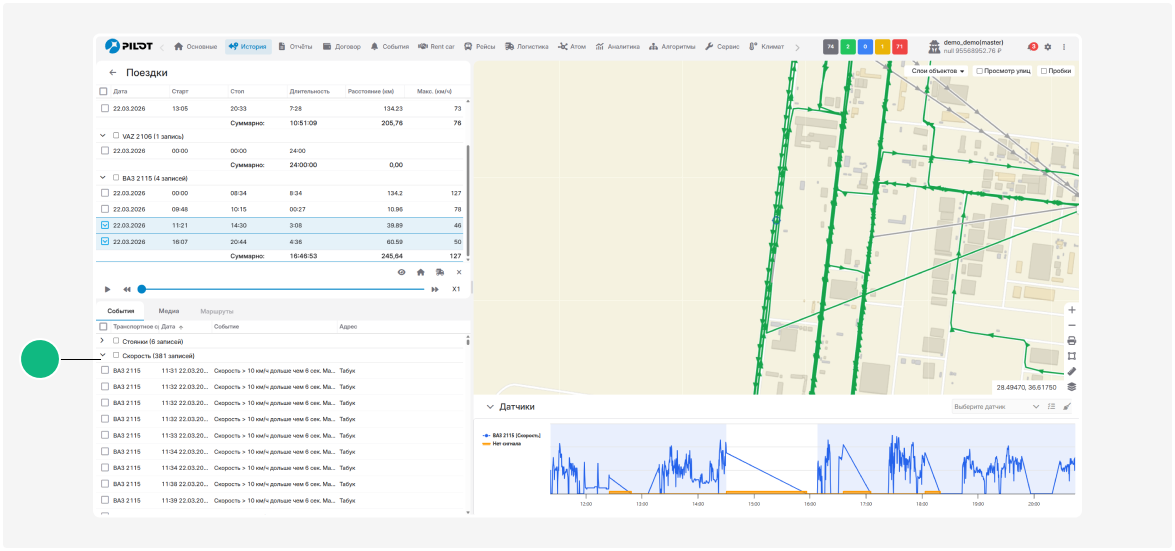
Task: Go back with arrow next to Поездки
Action: tap(113, 73)
